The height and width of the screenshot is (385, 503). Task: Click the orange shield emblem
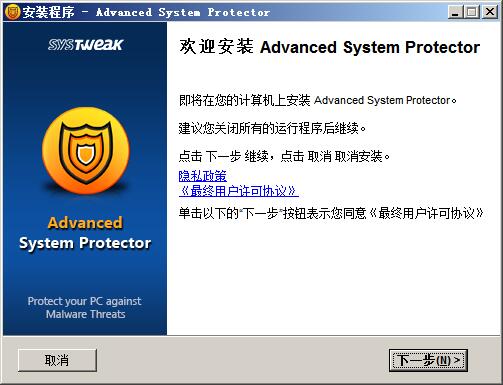(x=86, y=151)
